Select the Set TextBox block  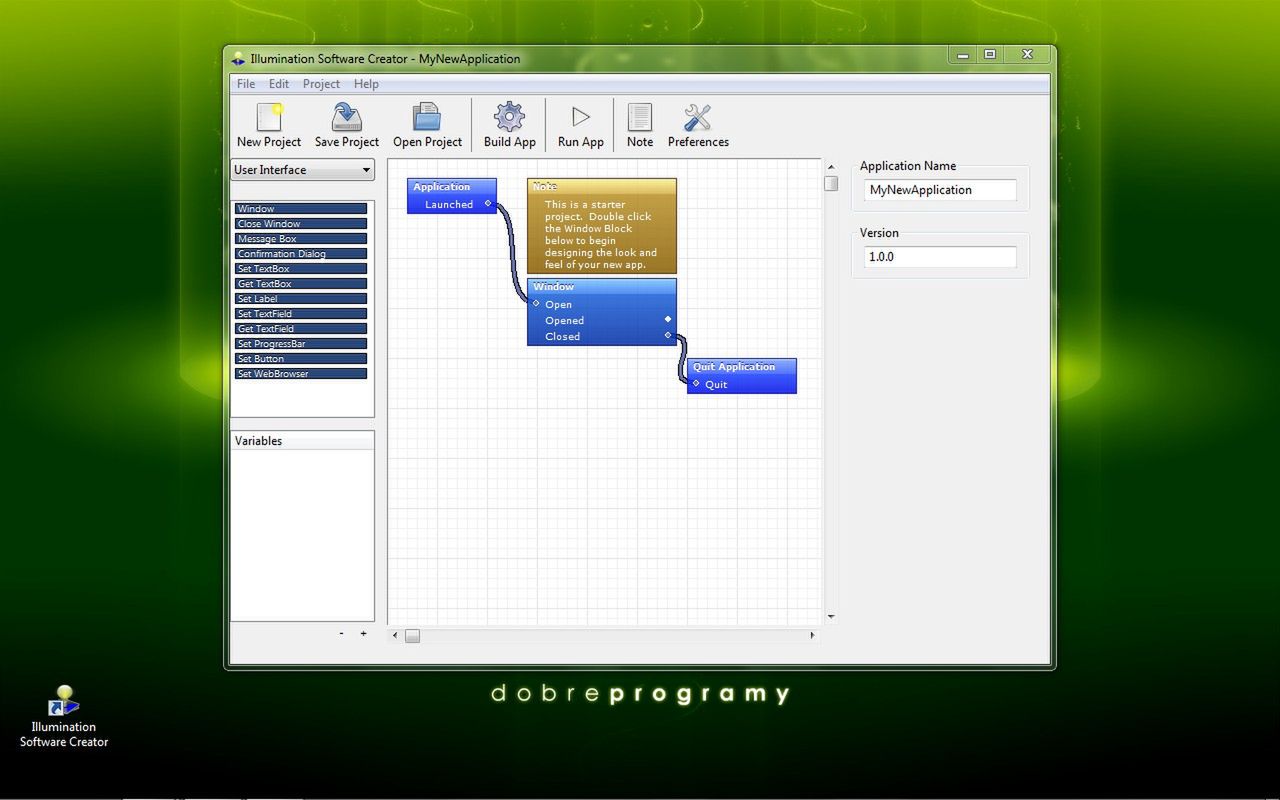[301, 269]
